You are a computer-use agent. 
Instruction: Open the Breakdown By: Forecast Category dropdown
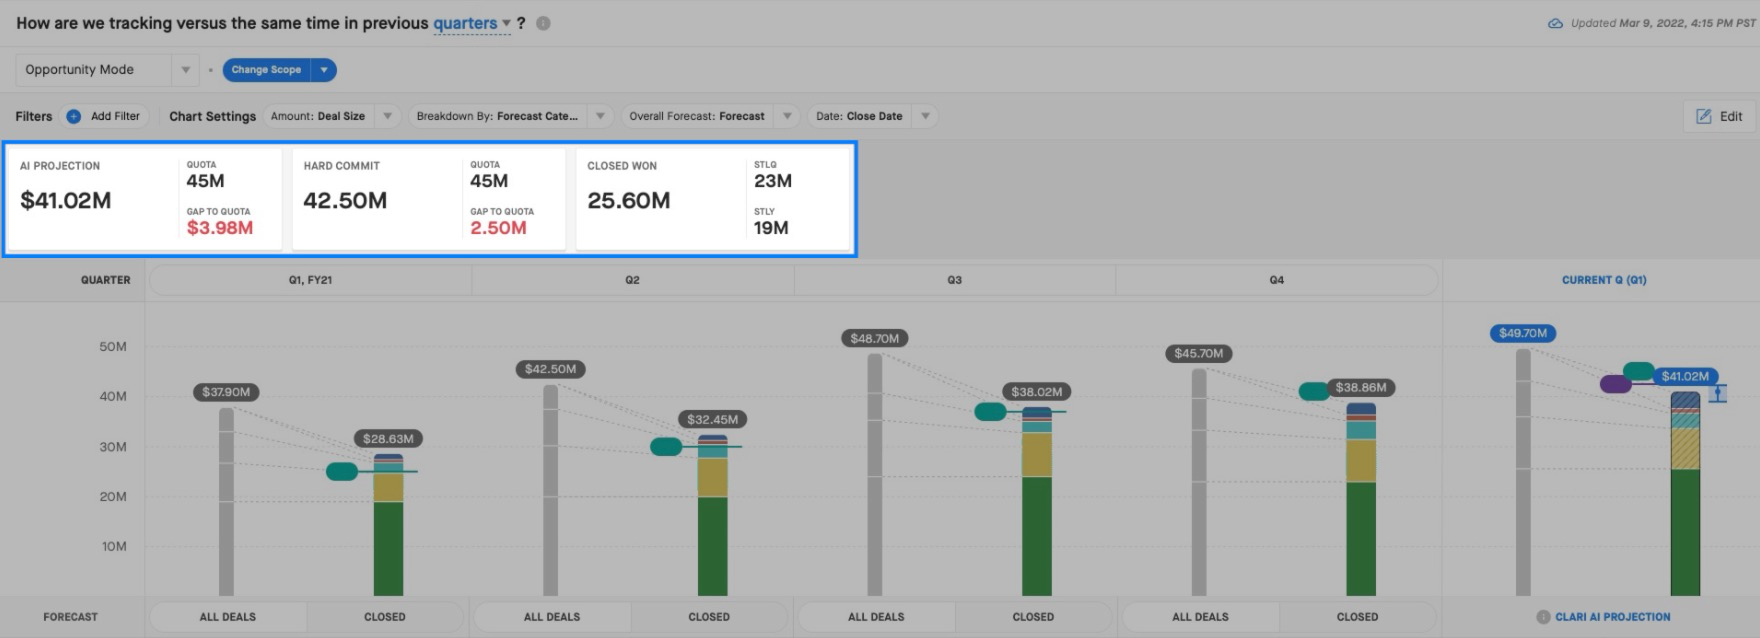click(511, 116)
